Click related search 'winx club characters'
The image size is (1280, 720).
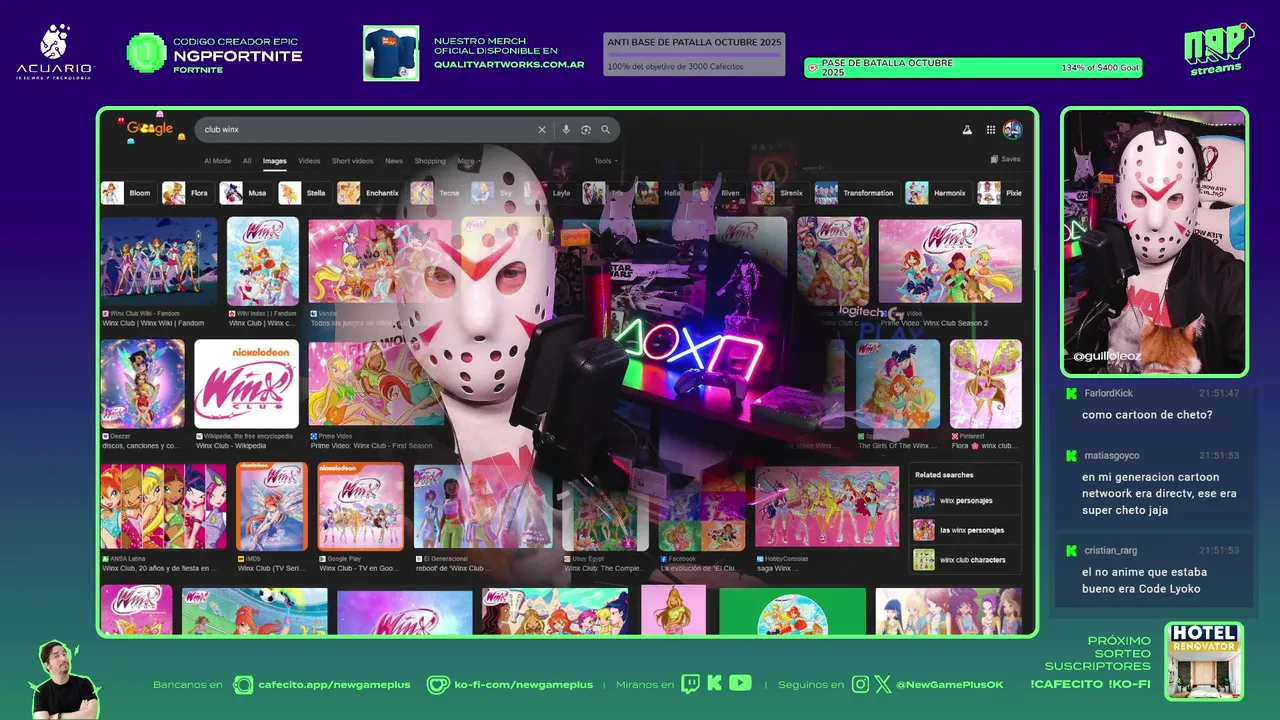tap(964, 560)
